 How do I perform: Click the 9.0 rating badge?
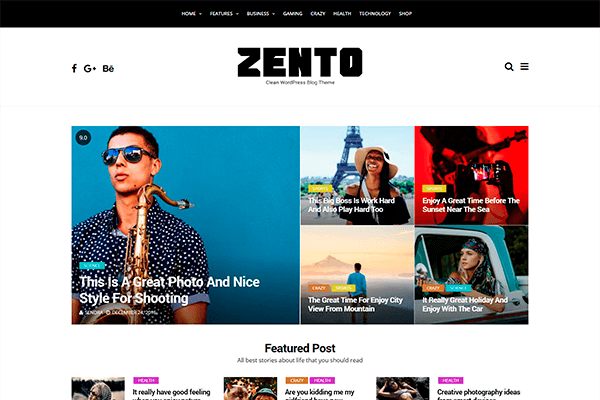tap(83, 138)
